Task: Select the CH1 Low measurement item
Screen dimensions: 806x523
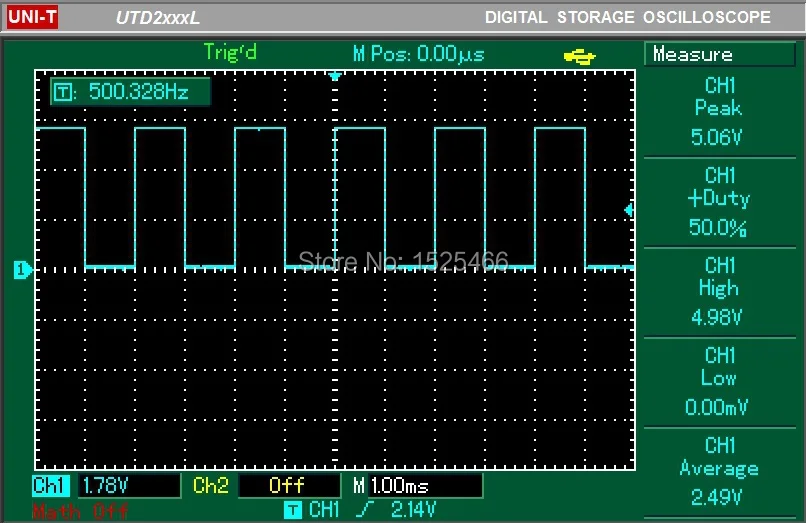Action: tap(719, 382)
